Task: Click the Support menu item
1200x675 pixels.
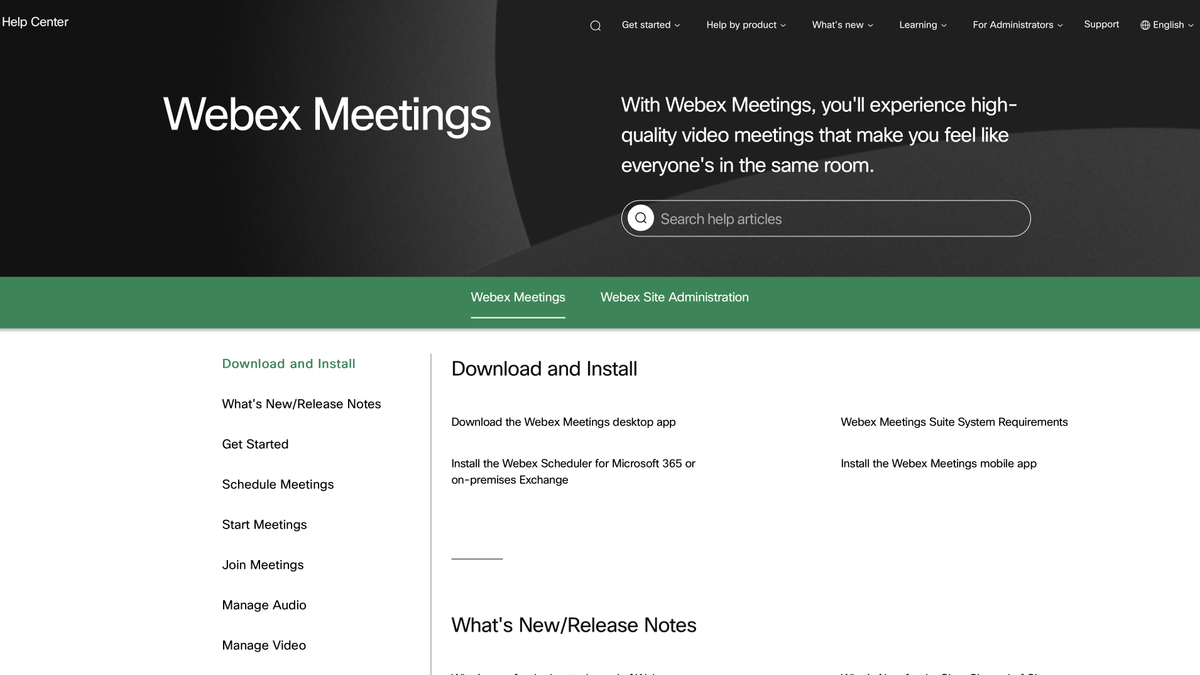Action: (1101, 24)
